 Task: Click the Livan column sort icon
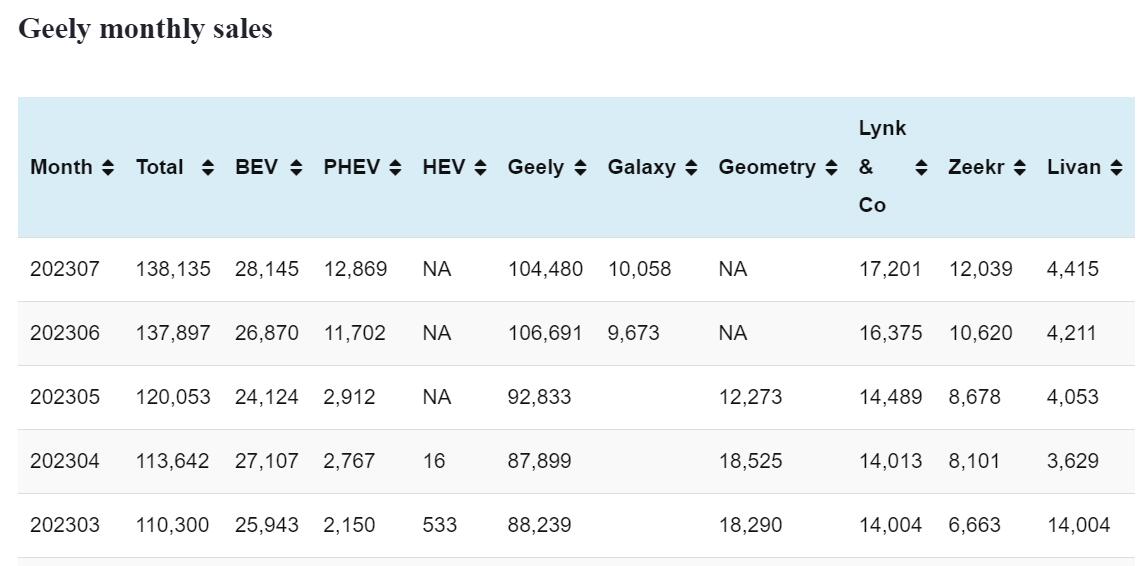click(x=1116, y=168)
